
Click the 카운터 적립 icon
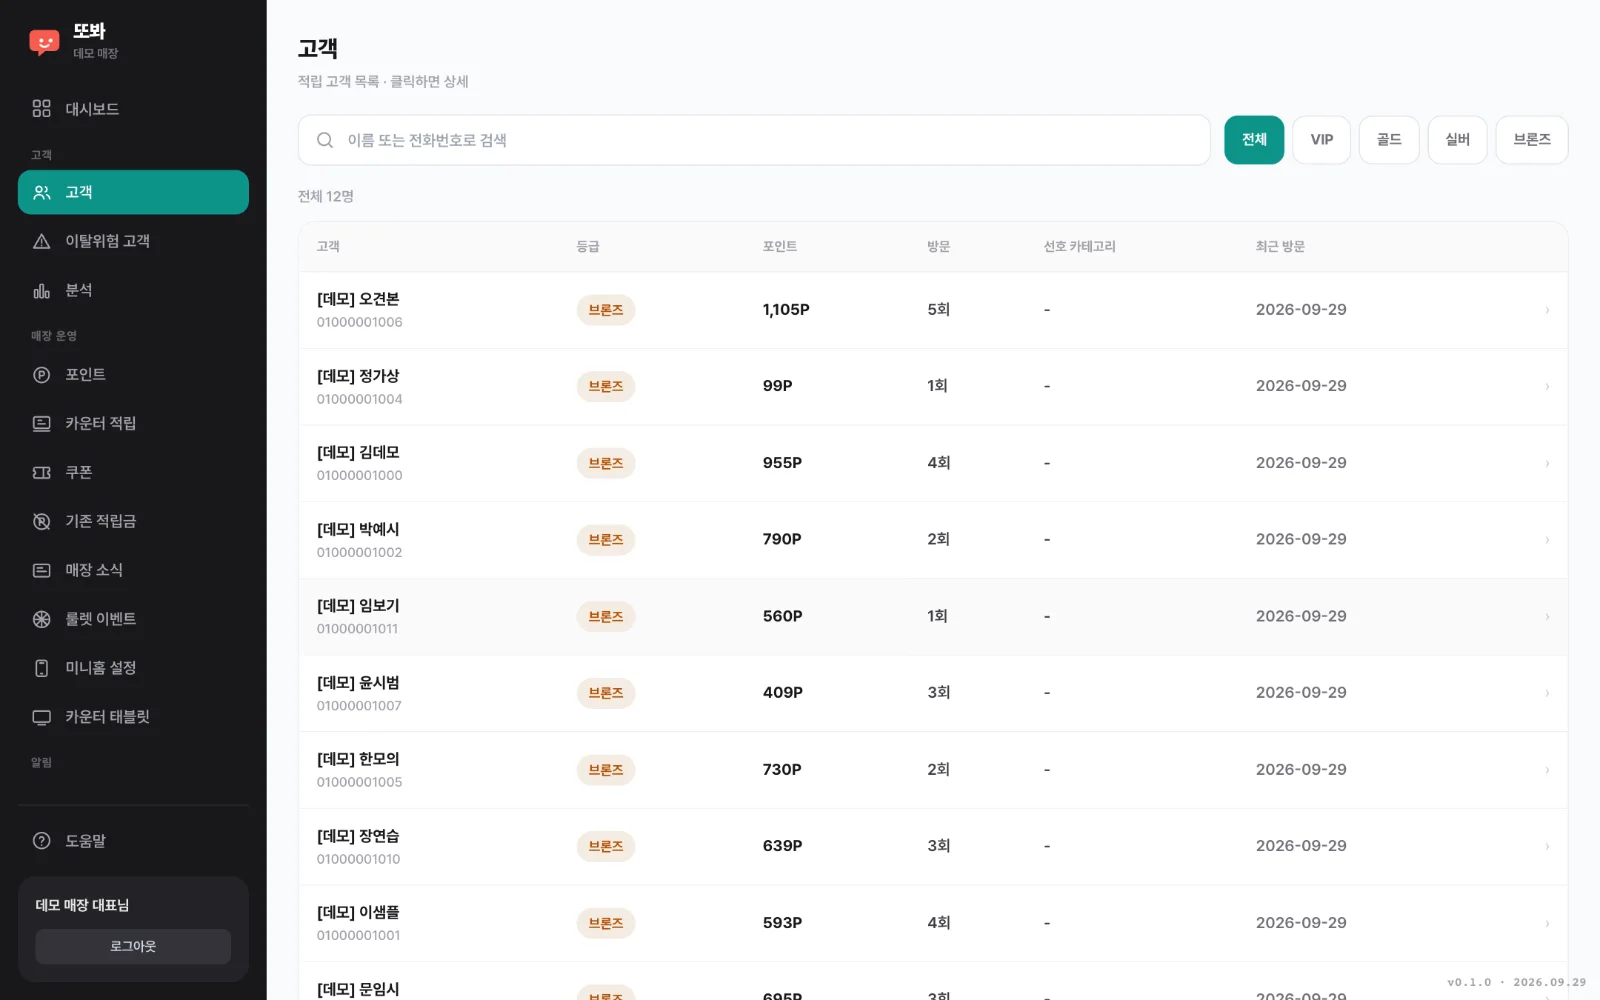click(x=41, y=424)
